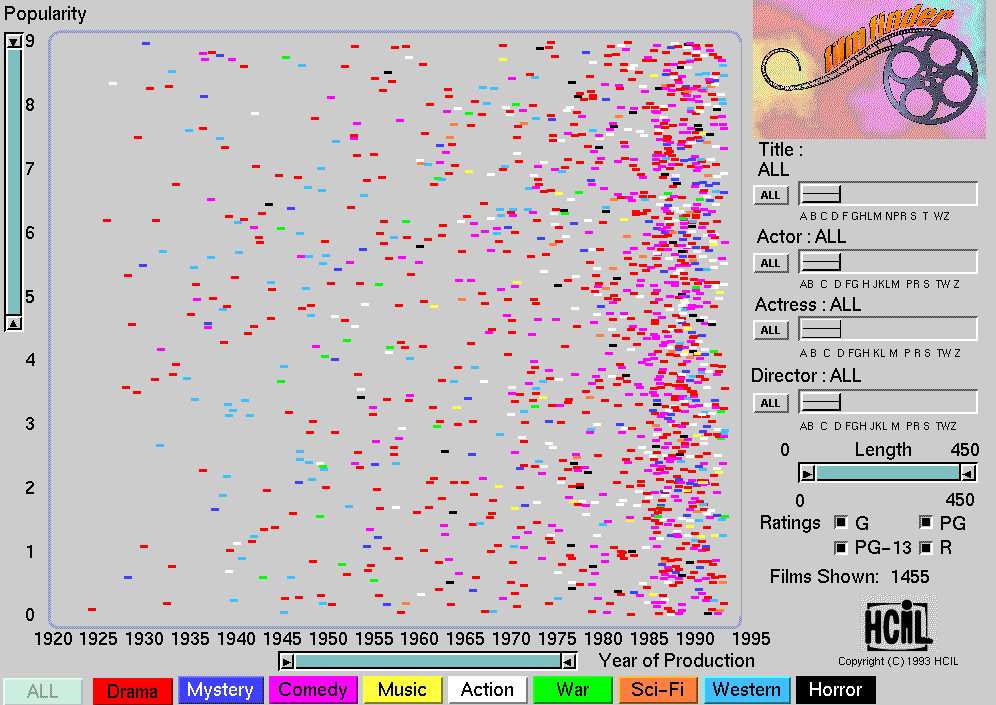Image resolution: width=996 pixels, height=705 pixels.
Task: Click the Actress alphabet slider thumb
Action: [821, 329]
